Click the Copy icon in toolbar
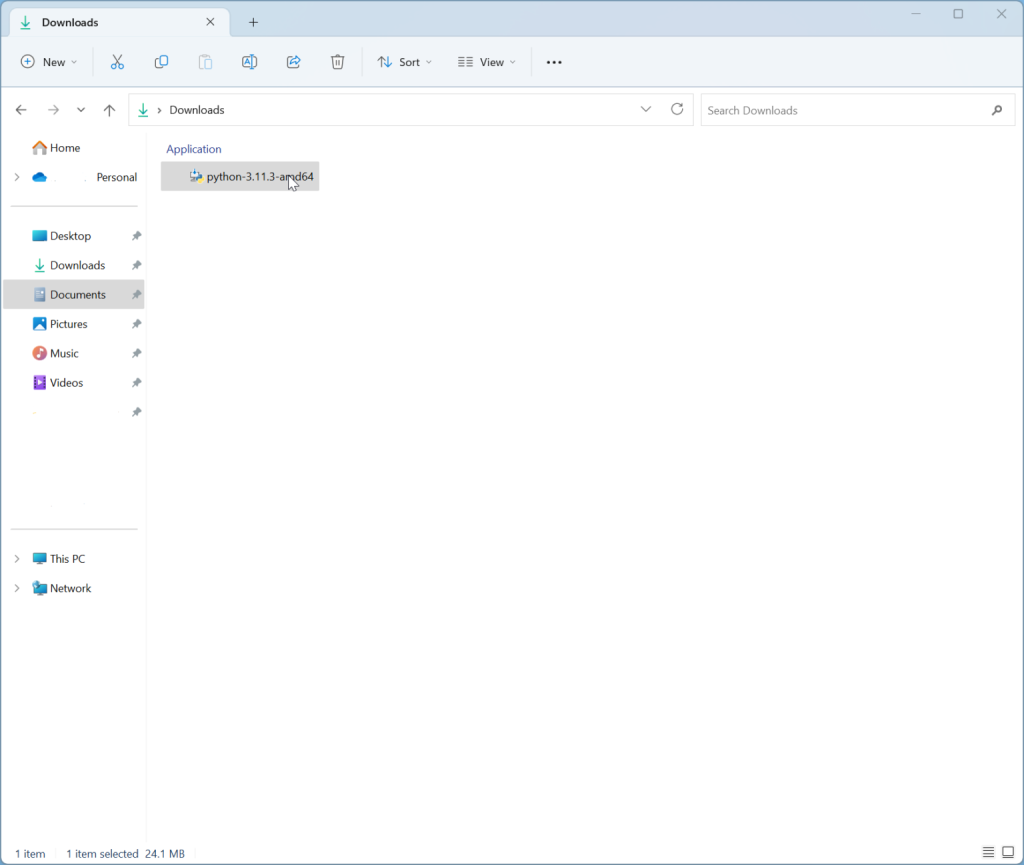 tap(161, 62)
